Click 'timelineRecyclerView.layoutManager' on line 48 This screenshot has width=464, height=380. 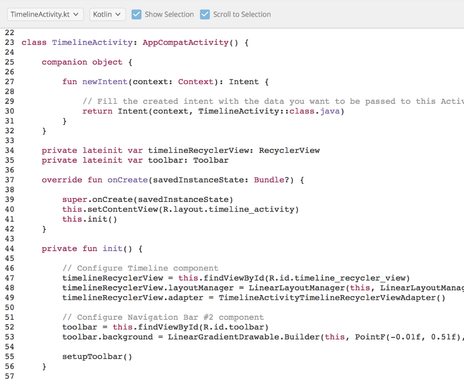[x=148, y=288]
